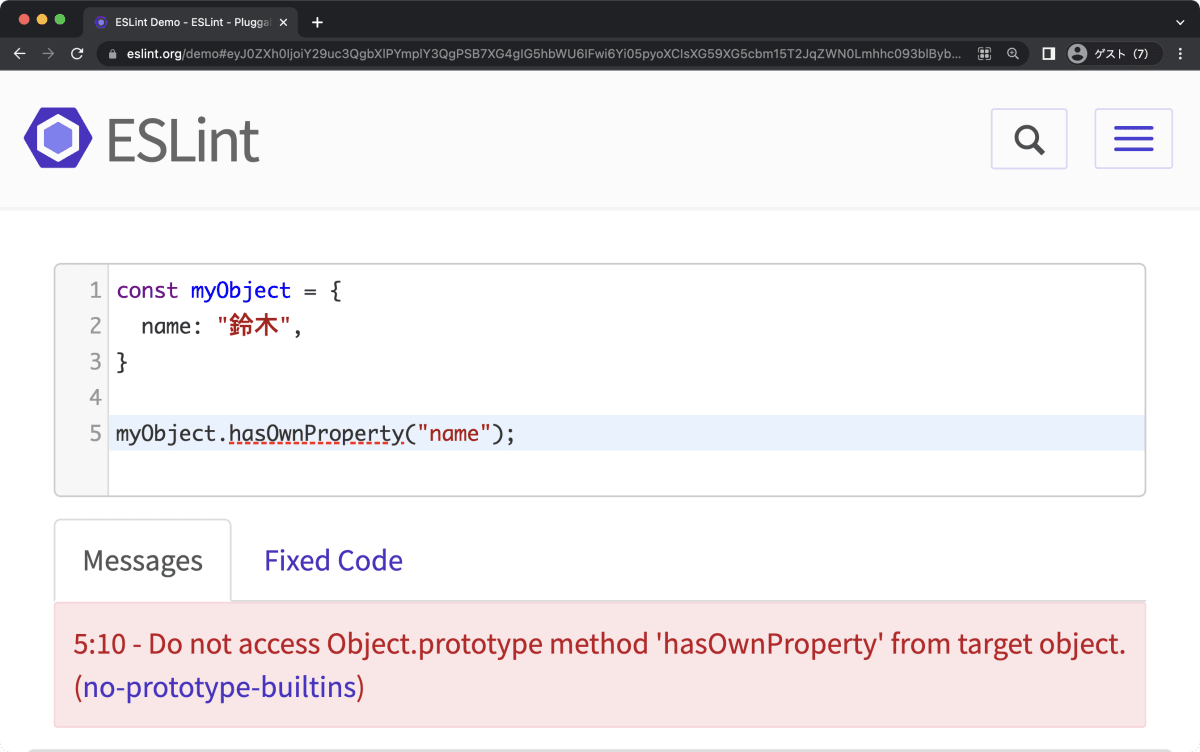The height and width of the screenshot is (752, 1200).
Task: Open a new browser tab
Action: (317, 21)
